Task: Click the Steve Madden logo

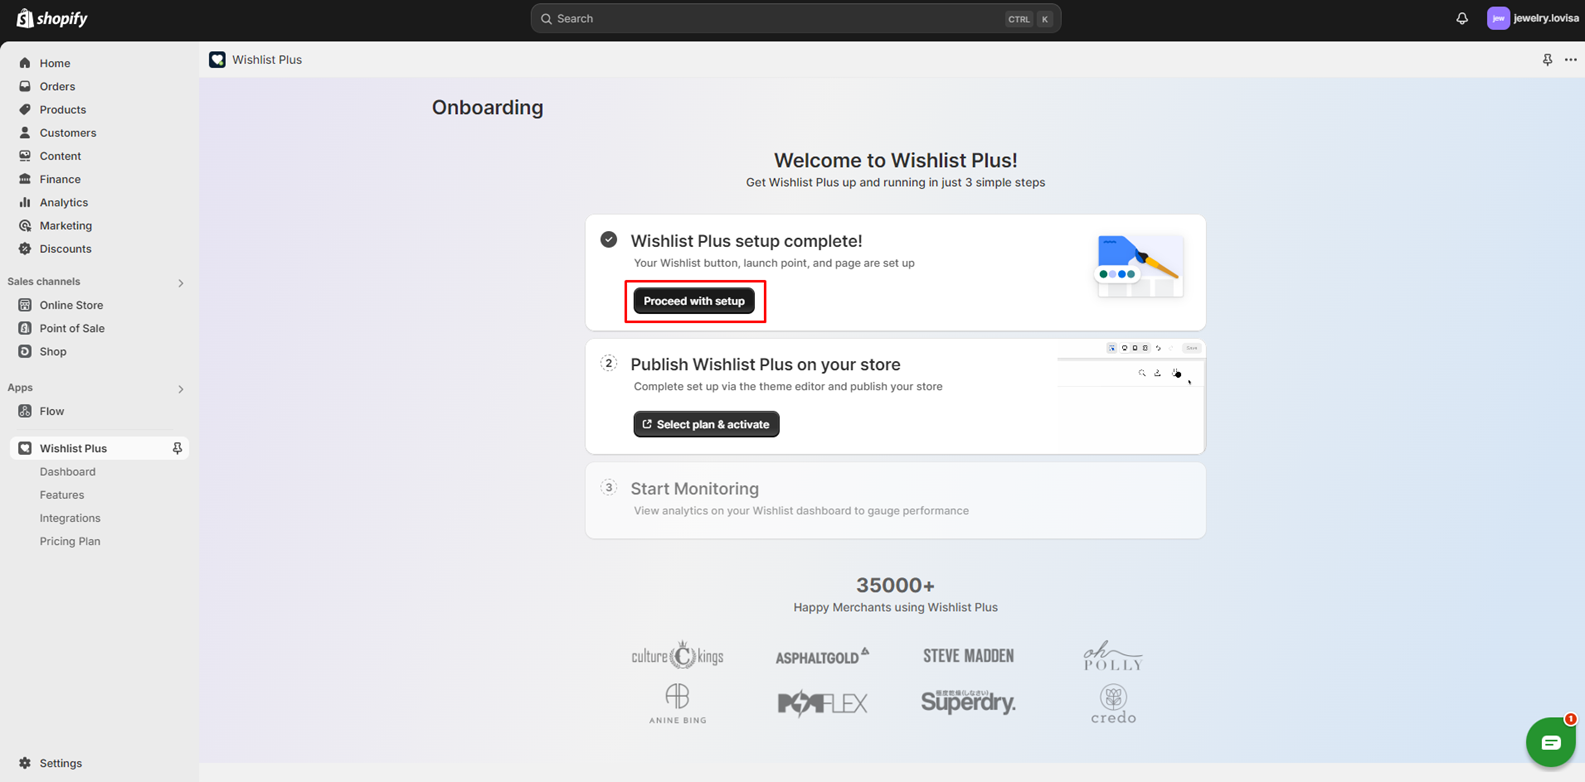Action: click(968, 656)
